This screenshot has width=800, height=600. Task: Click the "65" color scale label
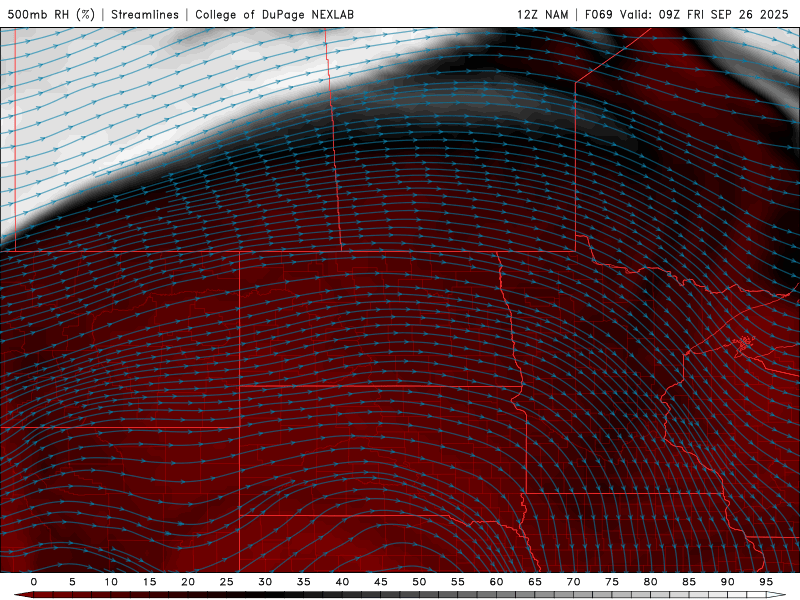(535, 582)
